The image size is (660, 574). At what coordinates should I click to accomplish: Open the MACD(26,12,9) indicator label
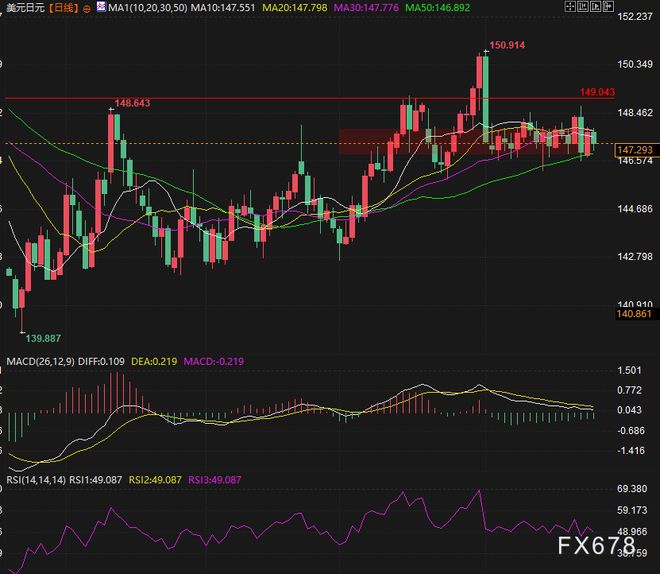coord(40,359)
